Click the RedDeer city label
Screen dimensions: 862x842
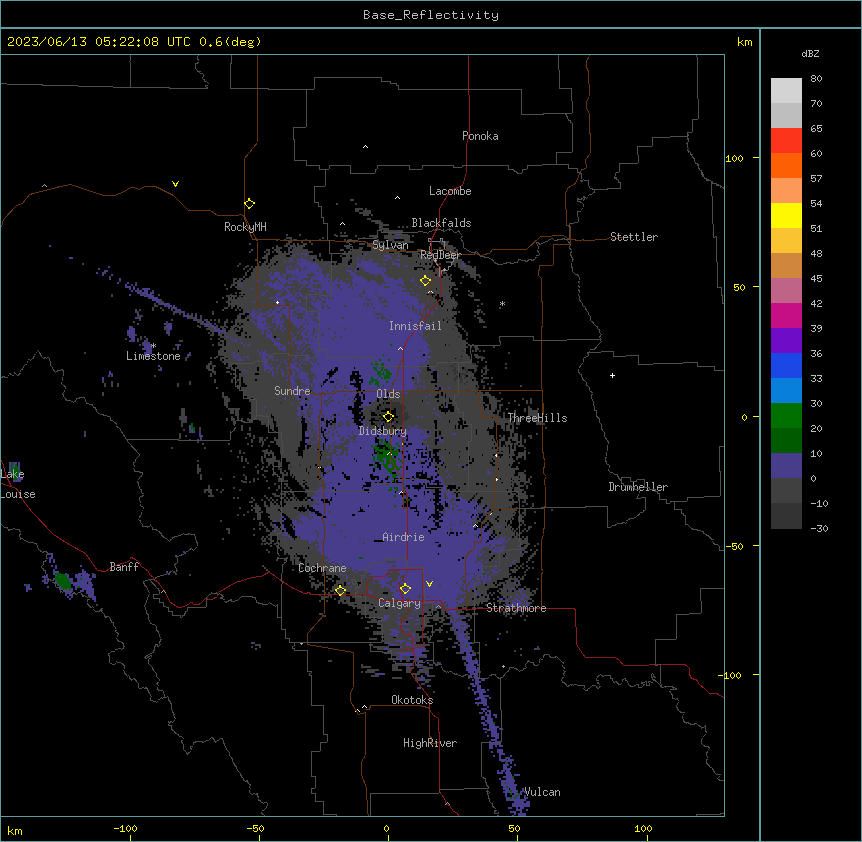point(440,255)
